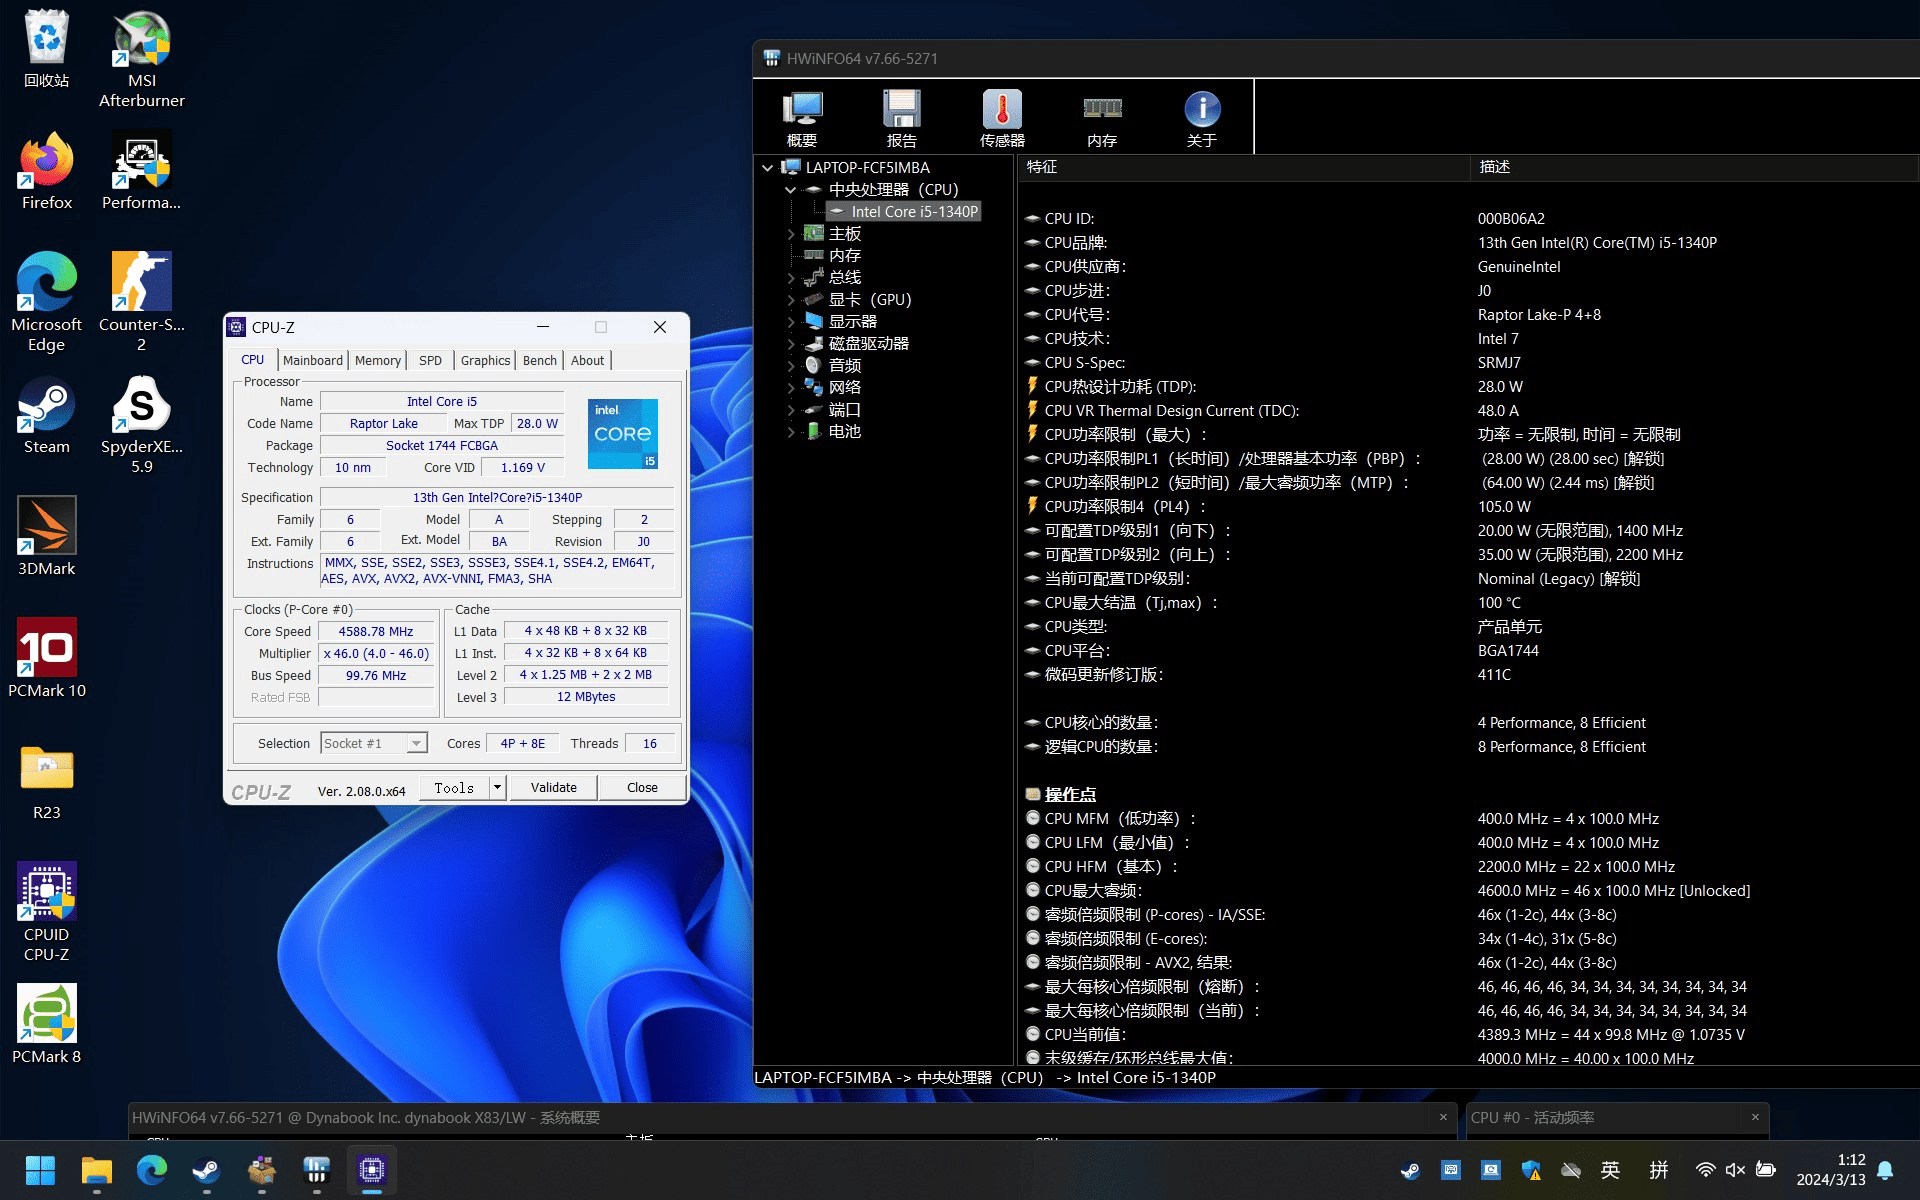Expand the 主板 motherboard tree node

(x=791, y=234)
